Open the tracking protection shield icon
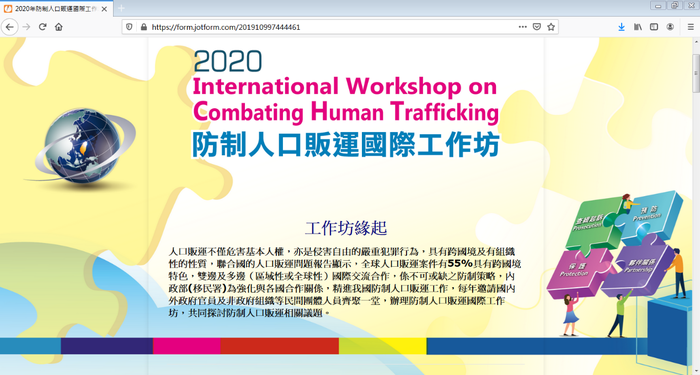700x375 pixels. coord(129,27)
